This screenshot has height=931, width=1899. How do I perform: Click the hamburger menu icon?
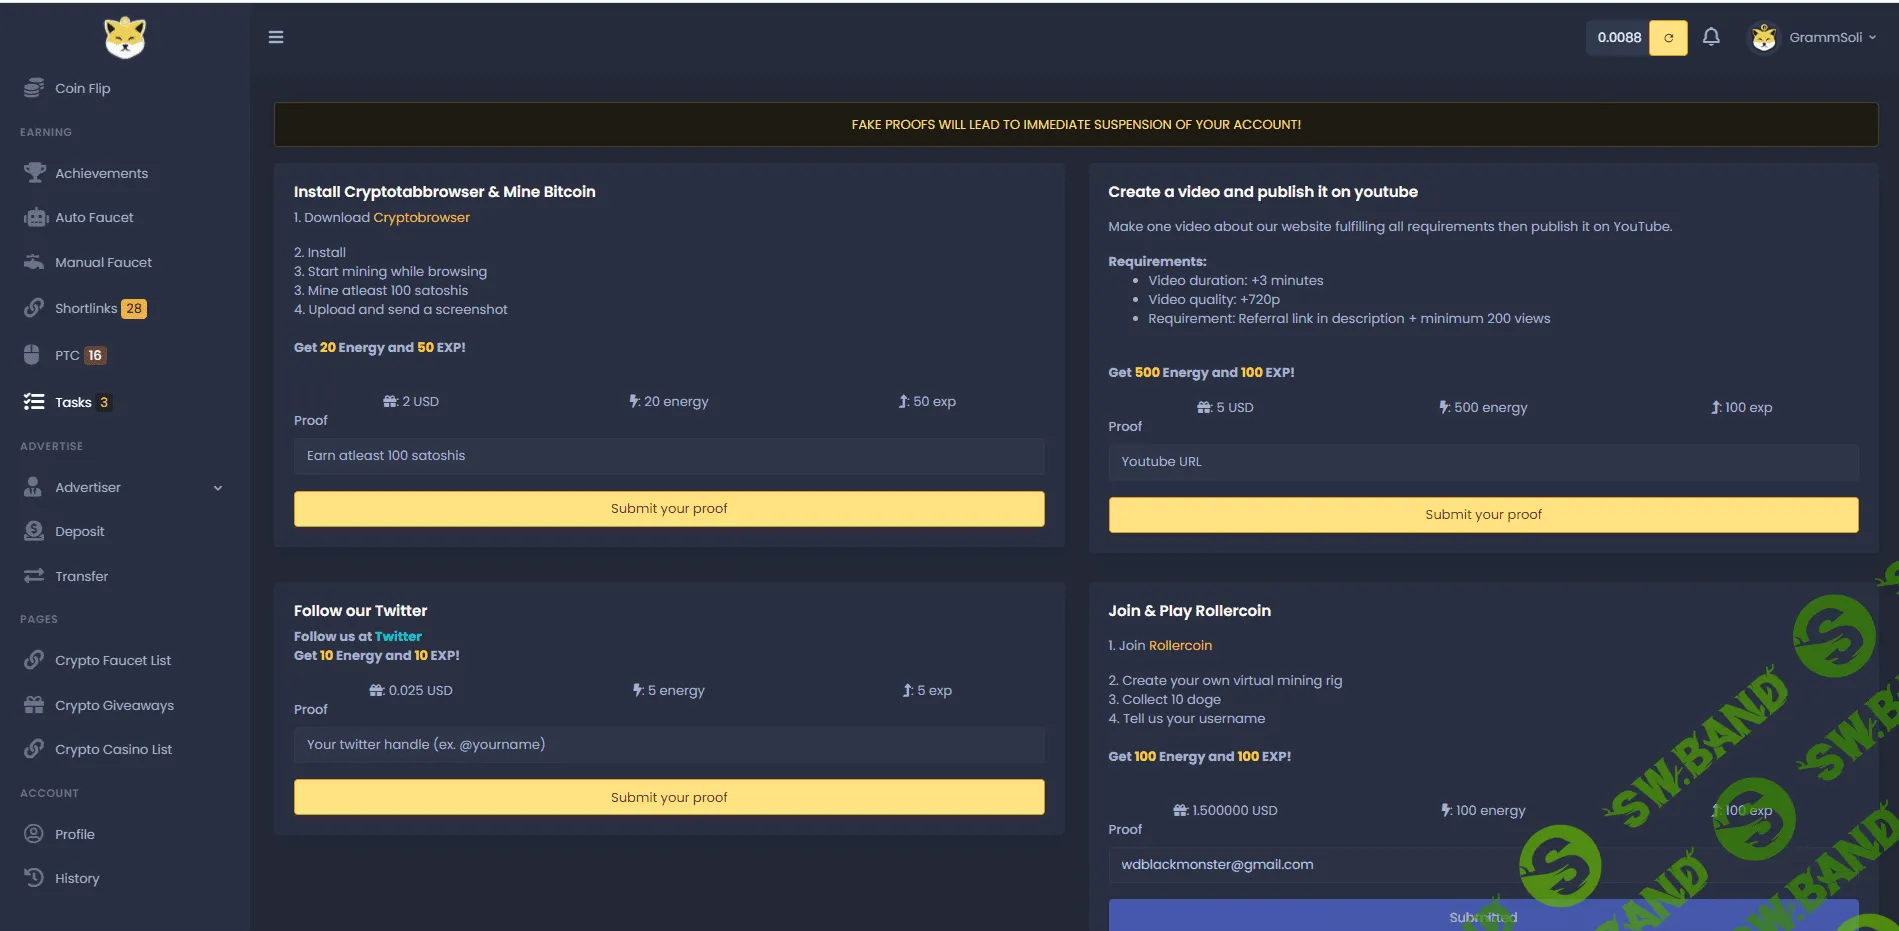coord(276,37)
